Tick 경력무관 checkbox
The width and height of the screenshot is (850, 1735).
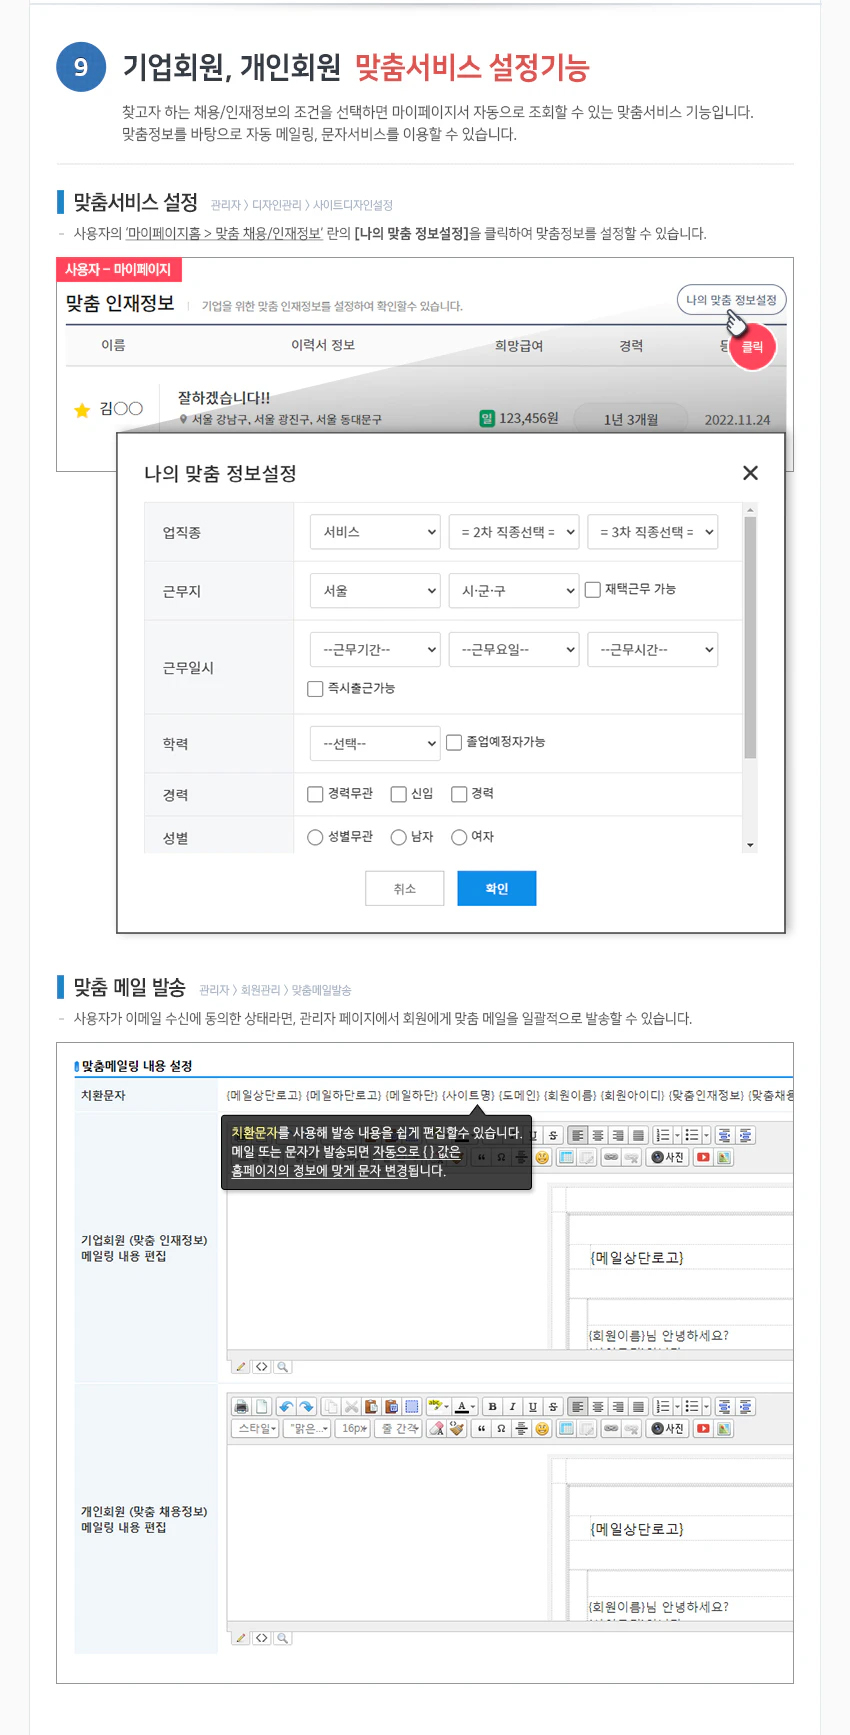(315, 794)
